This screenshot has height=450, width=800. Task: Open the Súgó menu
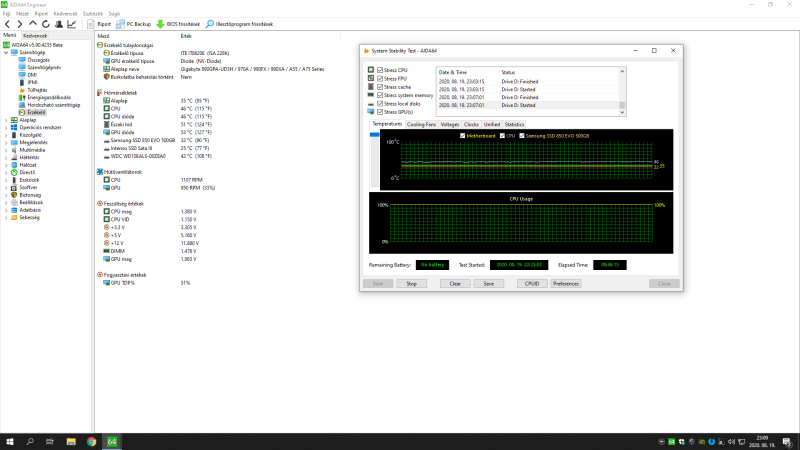click(x=114, y=14)
